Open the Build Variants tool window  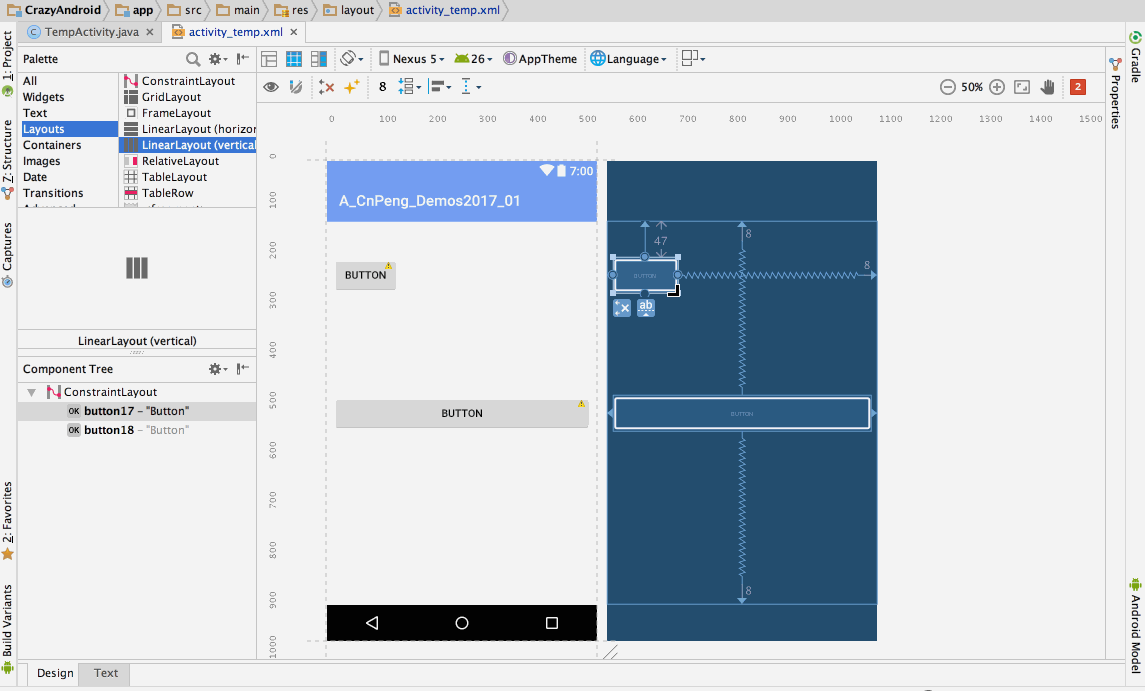7,628
